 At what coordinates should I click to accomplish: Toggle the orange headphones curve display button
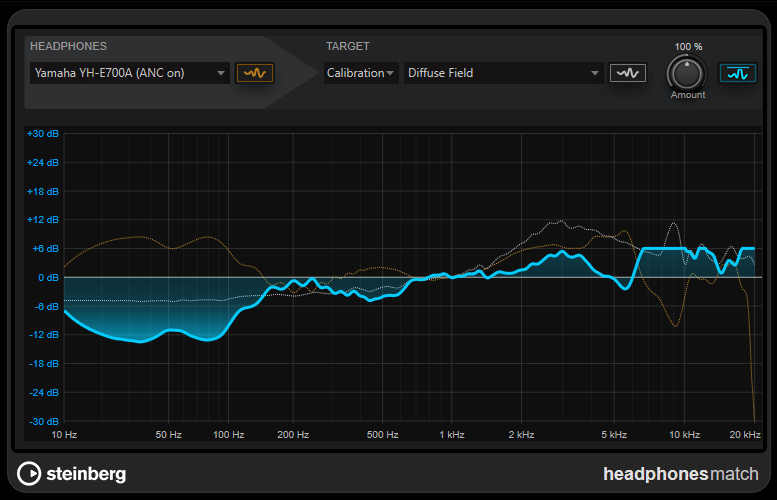(x=255, y=73)
